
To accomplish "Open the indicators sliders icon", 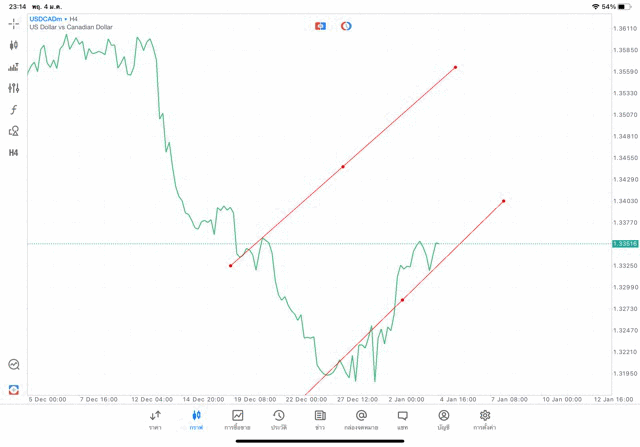I will click(x=14, y=88).
